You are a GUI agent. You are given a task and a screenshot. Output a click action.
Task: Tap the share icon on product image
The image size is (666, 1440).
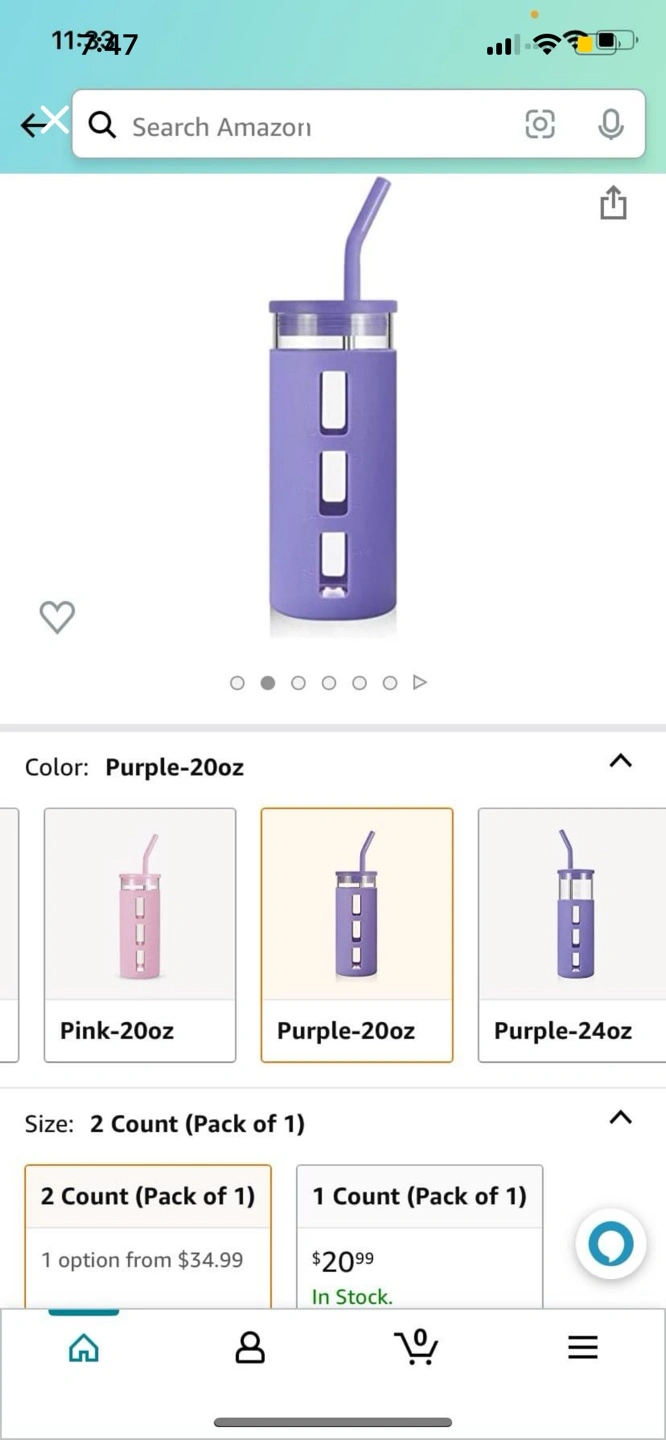tap(613, 202)
